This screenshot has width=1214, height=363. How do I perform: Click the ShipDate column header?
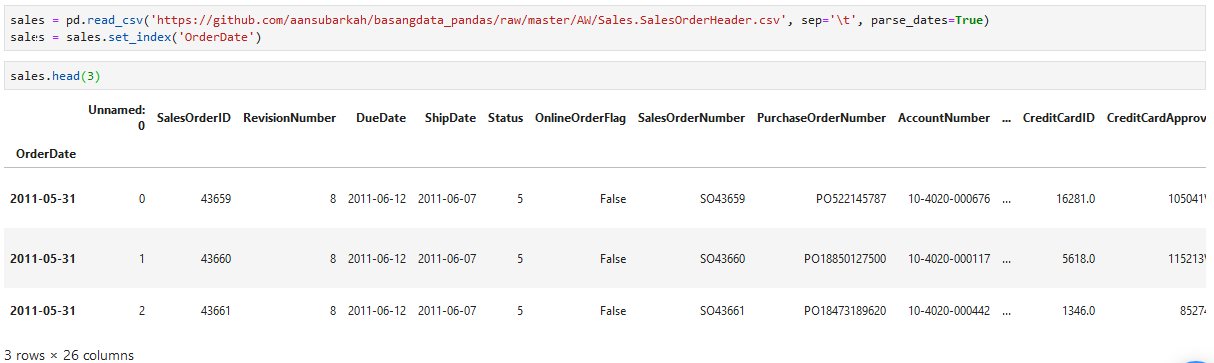pos(450,118)
